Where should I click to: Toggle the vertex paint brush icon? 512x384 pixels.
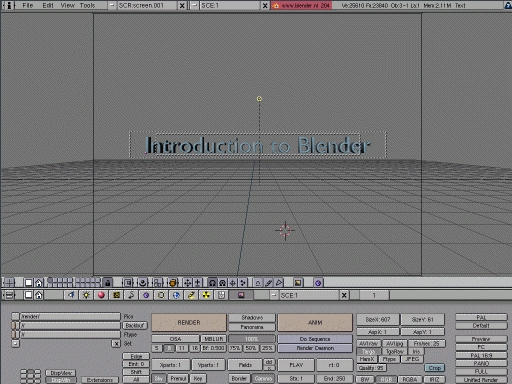click(269, 283)
